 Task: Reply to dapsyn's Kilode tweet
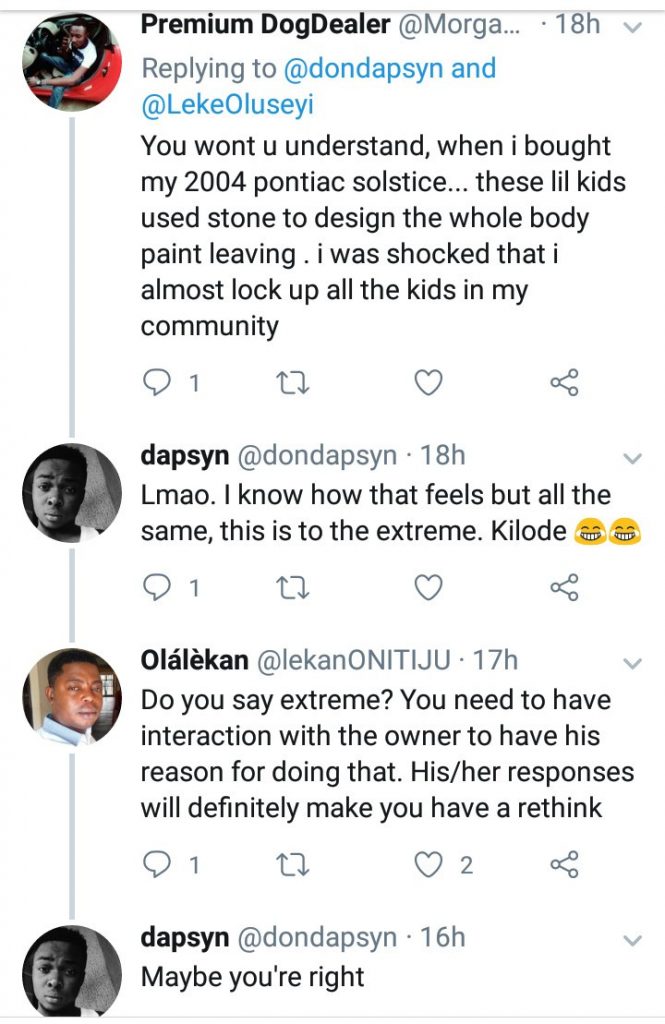(157, 588)
